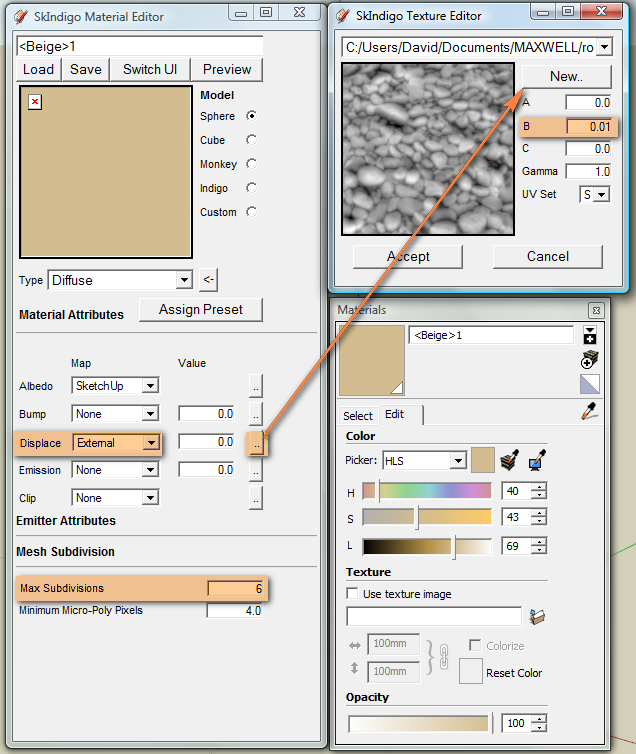Expand the color Picker HLS dropdown
This screenshot has width=636, height=754.
coord(458,461)
